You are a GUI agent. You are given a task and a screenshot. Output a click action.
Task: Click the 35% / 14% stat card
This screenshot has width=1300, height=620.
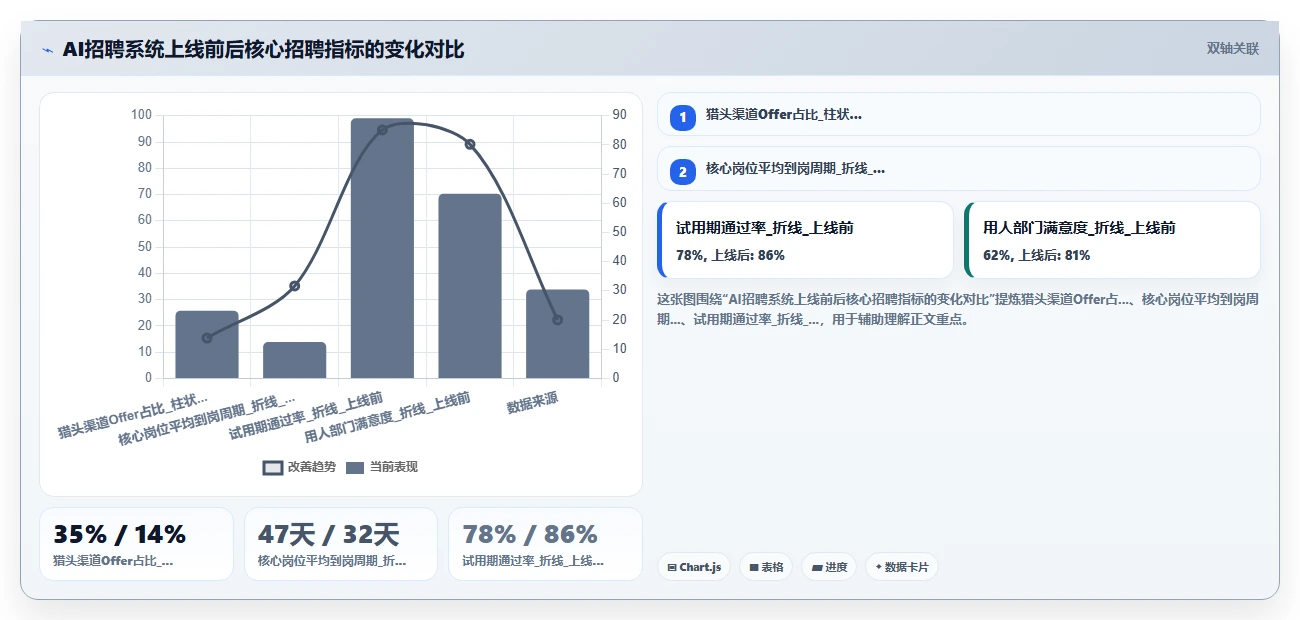(x=136, y=544)
